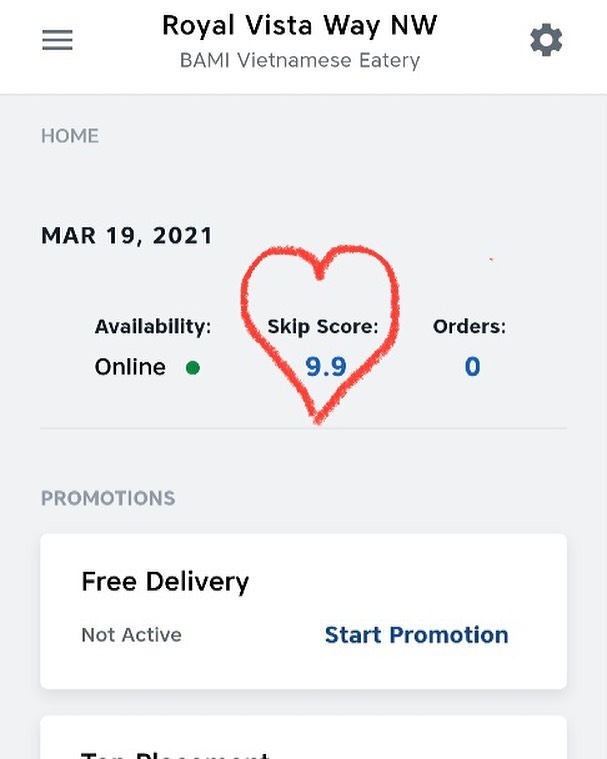
Task: Click the green Online status dot
Action: click(x=193, y=368)
